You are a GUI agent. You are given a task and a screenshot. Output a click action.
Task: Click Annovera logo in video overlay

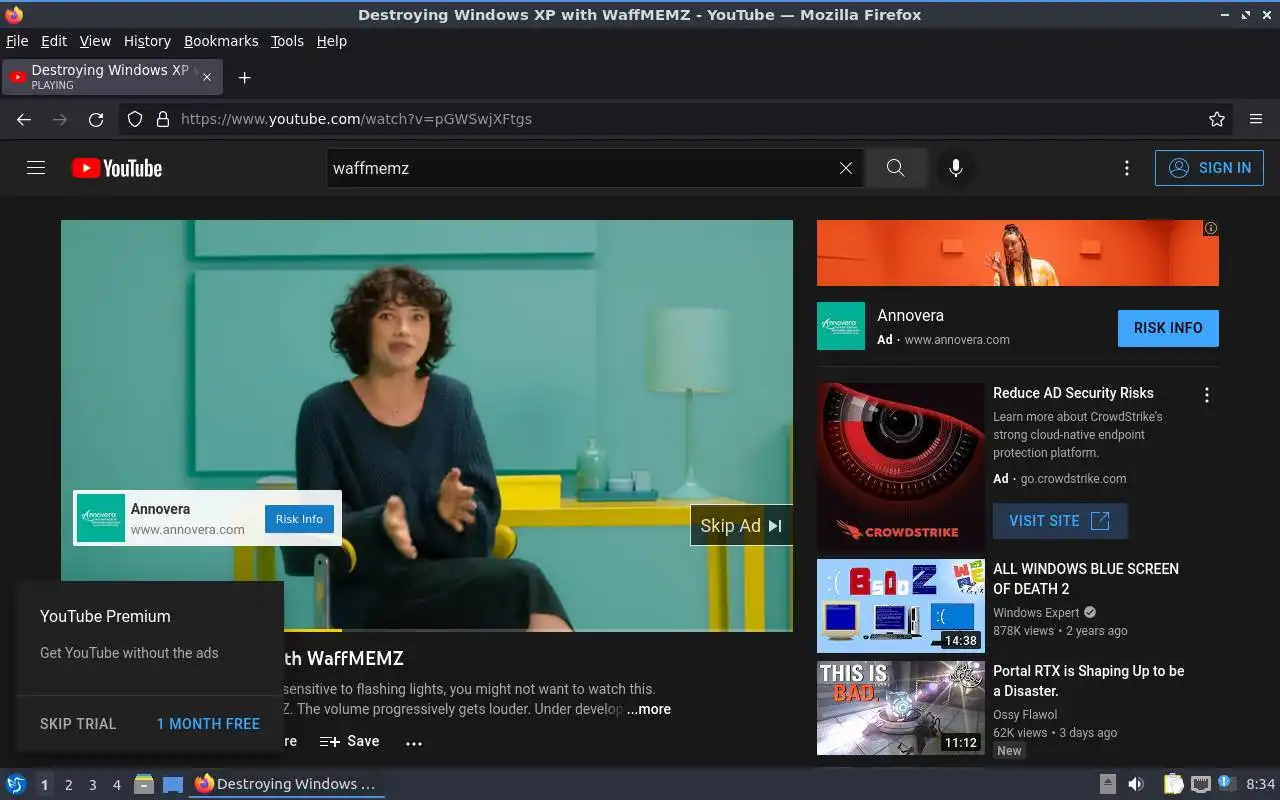click(101, 518)
